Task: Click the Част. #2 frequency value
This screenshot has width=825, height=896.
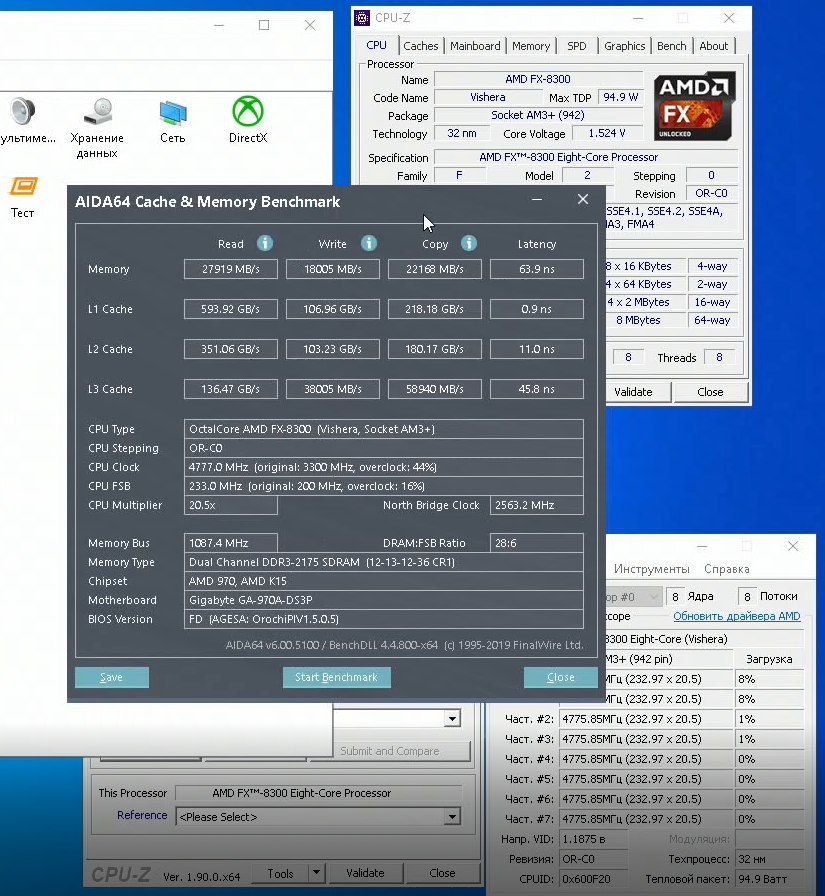Action: click(x=646, y=719)
